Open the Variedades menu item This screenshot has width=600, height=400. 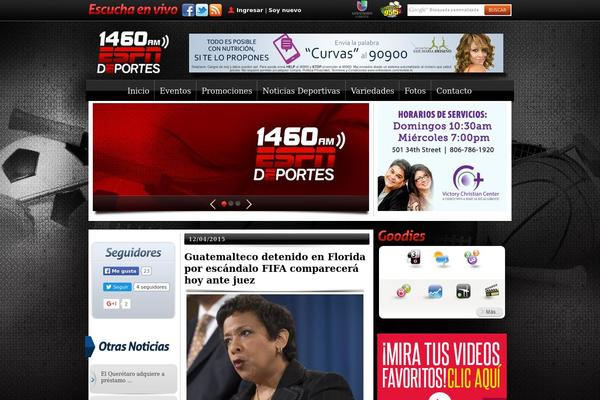[372, 91]
